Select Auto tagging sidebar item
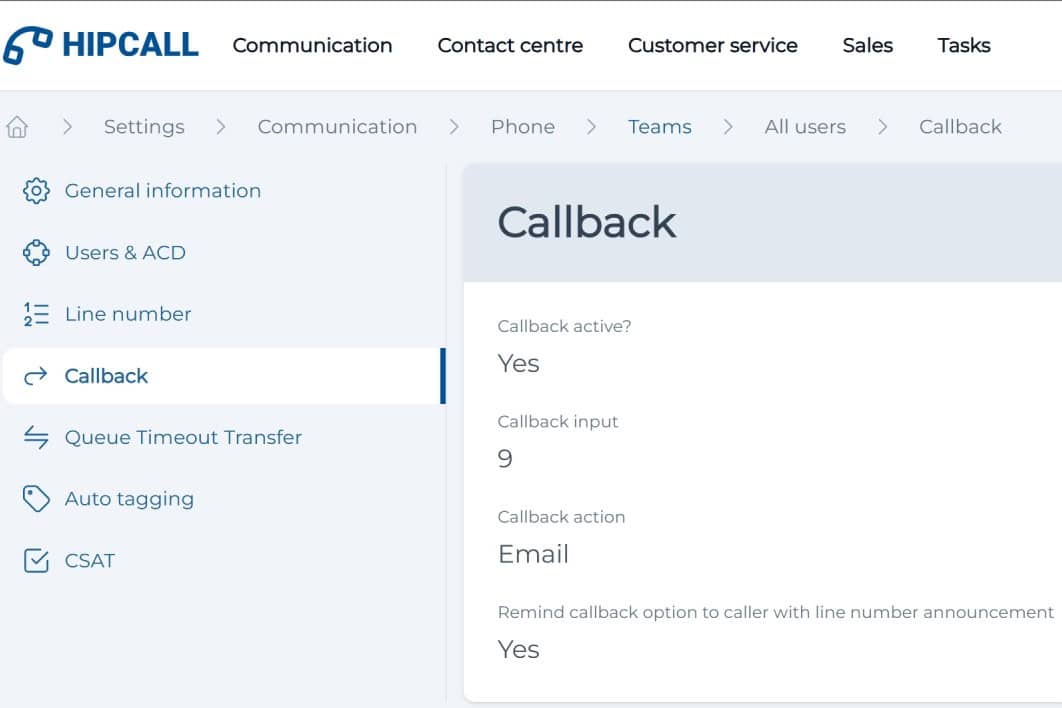 coord(129,499)
